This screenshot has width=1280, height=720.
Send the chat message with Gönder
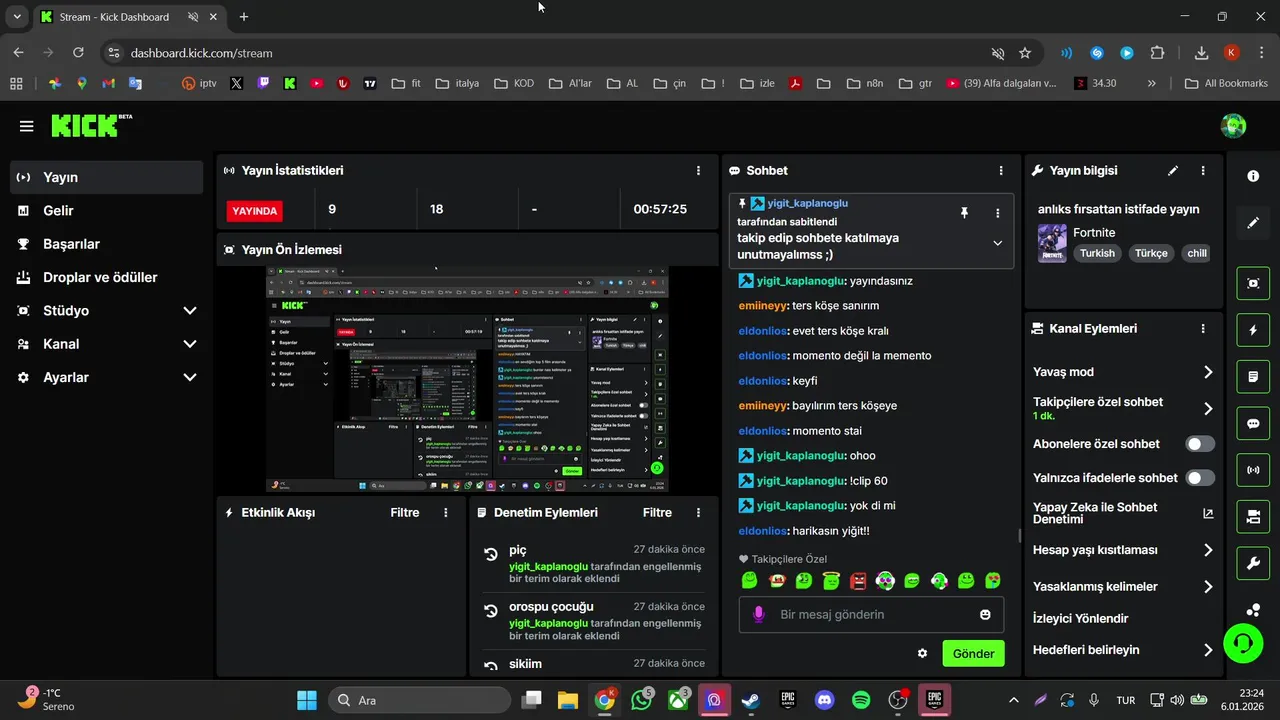(973, 653)
